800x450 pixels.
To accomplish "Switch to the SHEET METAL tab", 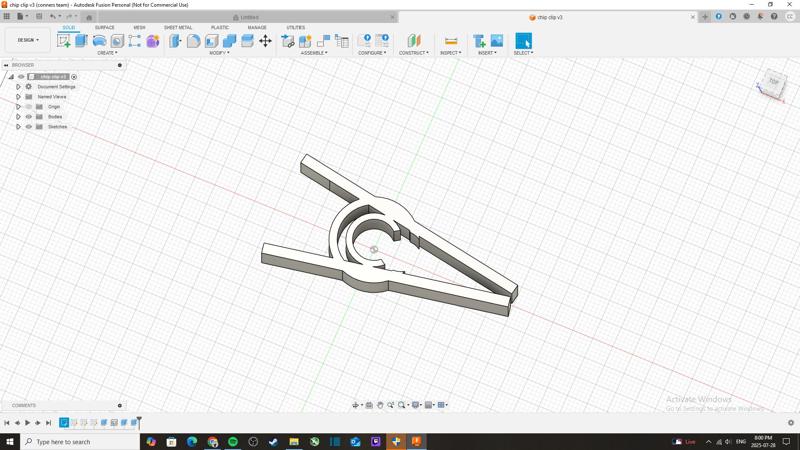I will (x=178, y=28).
